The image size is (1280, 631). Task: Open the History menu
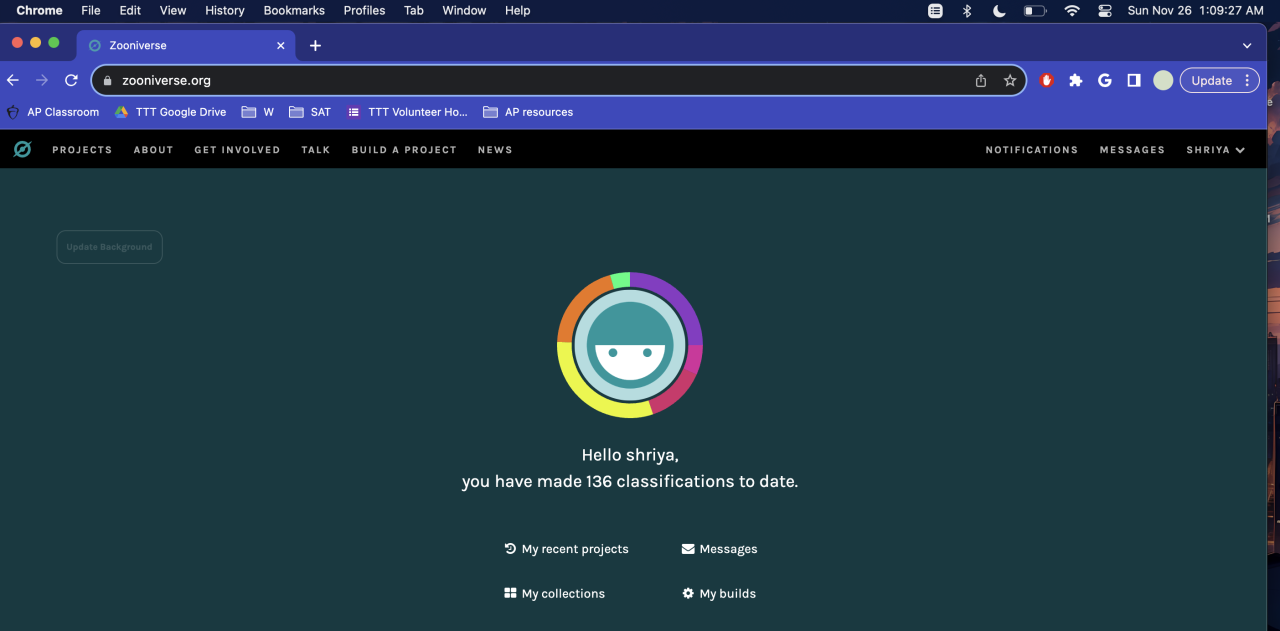click(225, 10)
